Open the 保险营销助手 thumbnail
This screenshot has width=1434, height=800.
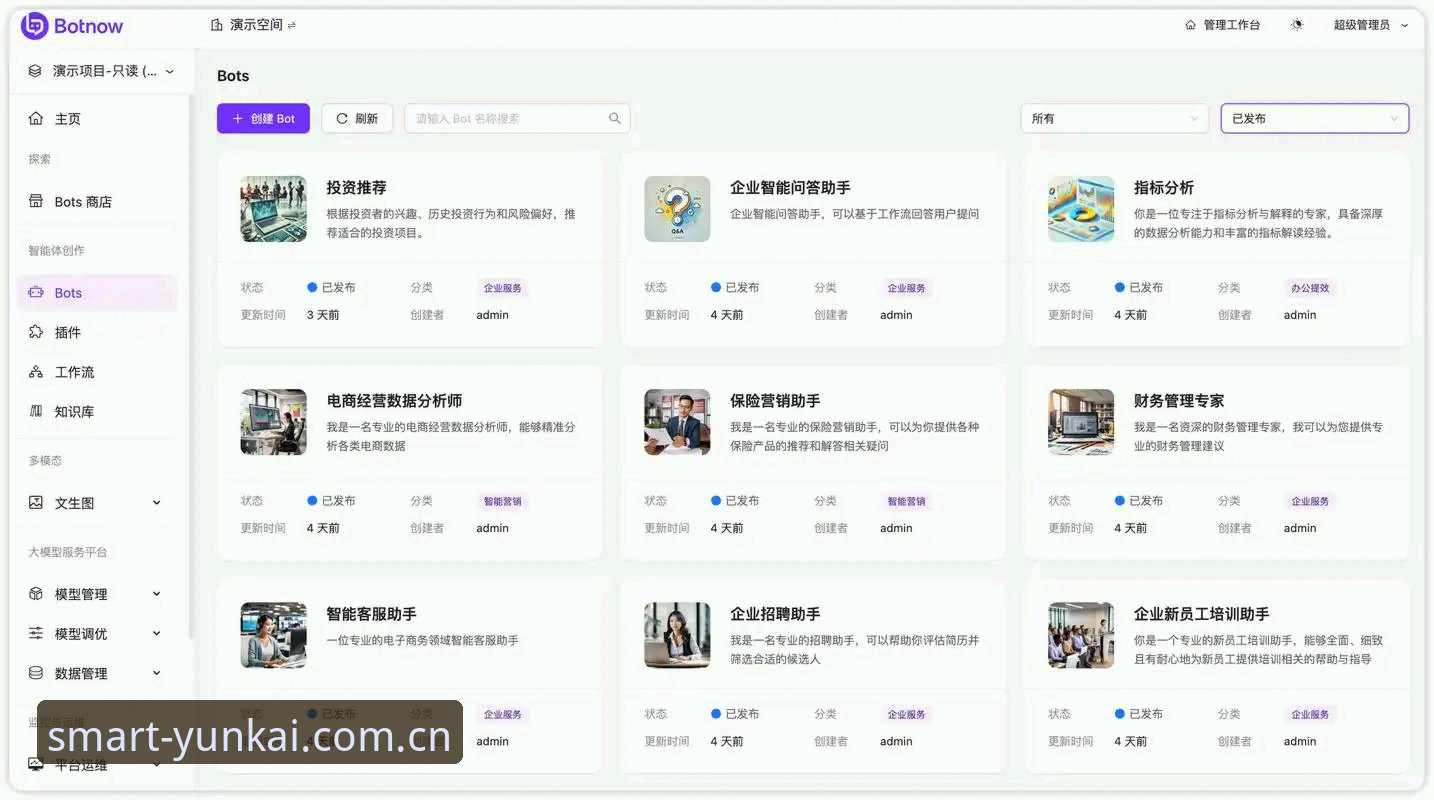pos(677,422)
